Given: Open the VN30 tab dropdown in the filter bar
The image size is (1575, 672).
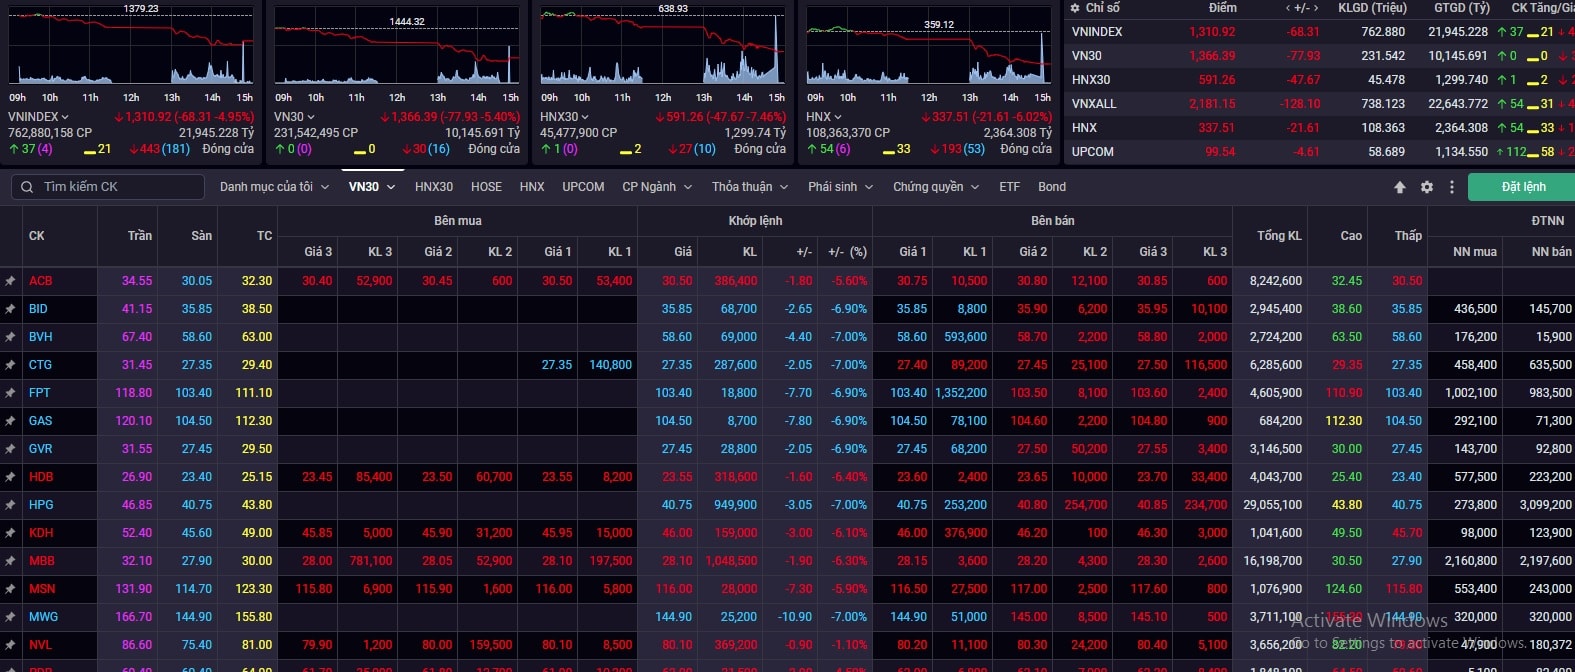Looking at the screenshot, I should pos(372,187).
